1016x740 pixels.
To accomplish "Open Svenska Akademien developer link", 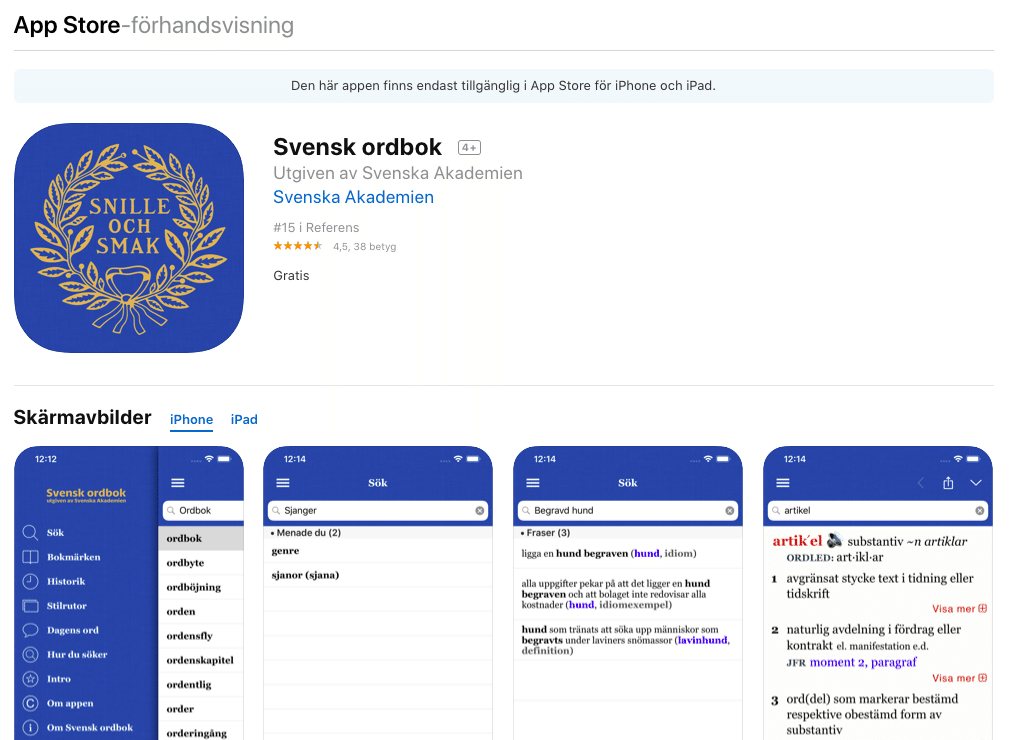I will (x=353, y=197).
